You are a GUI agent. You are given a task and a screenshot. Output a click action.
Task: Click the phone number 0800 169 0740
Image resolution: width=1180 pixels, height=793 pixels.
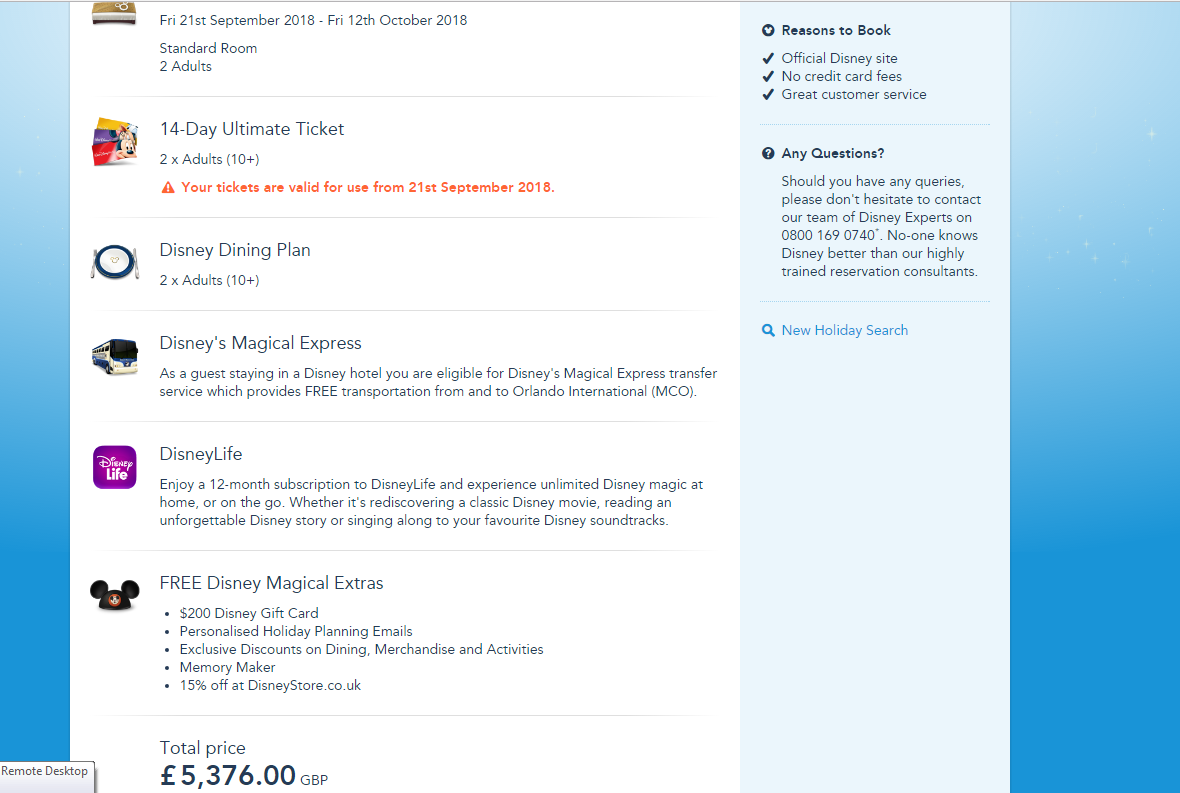click(829, 235)
